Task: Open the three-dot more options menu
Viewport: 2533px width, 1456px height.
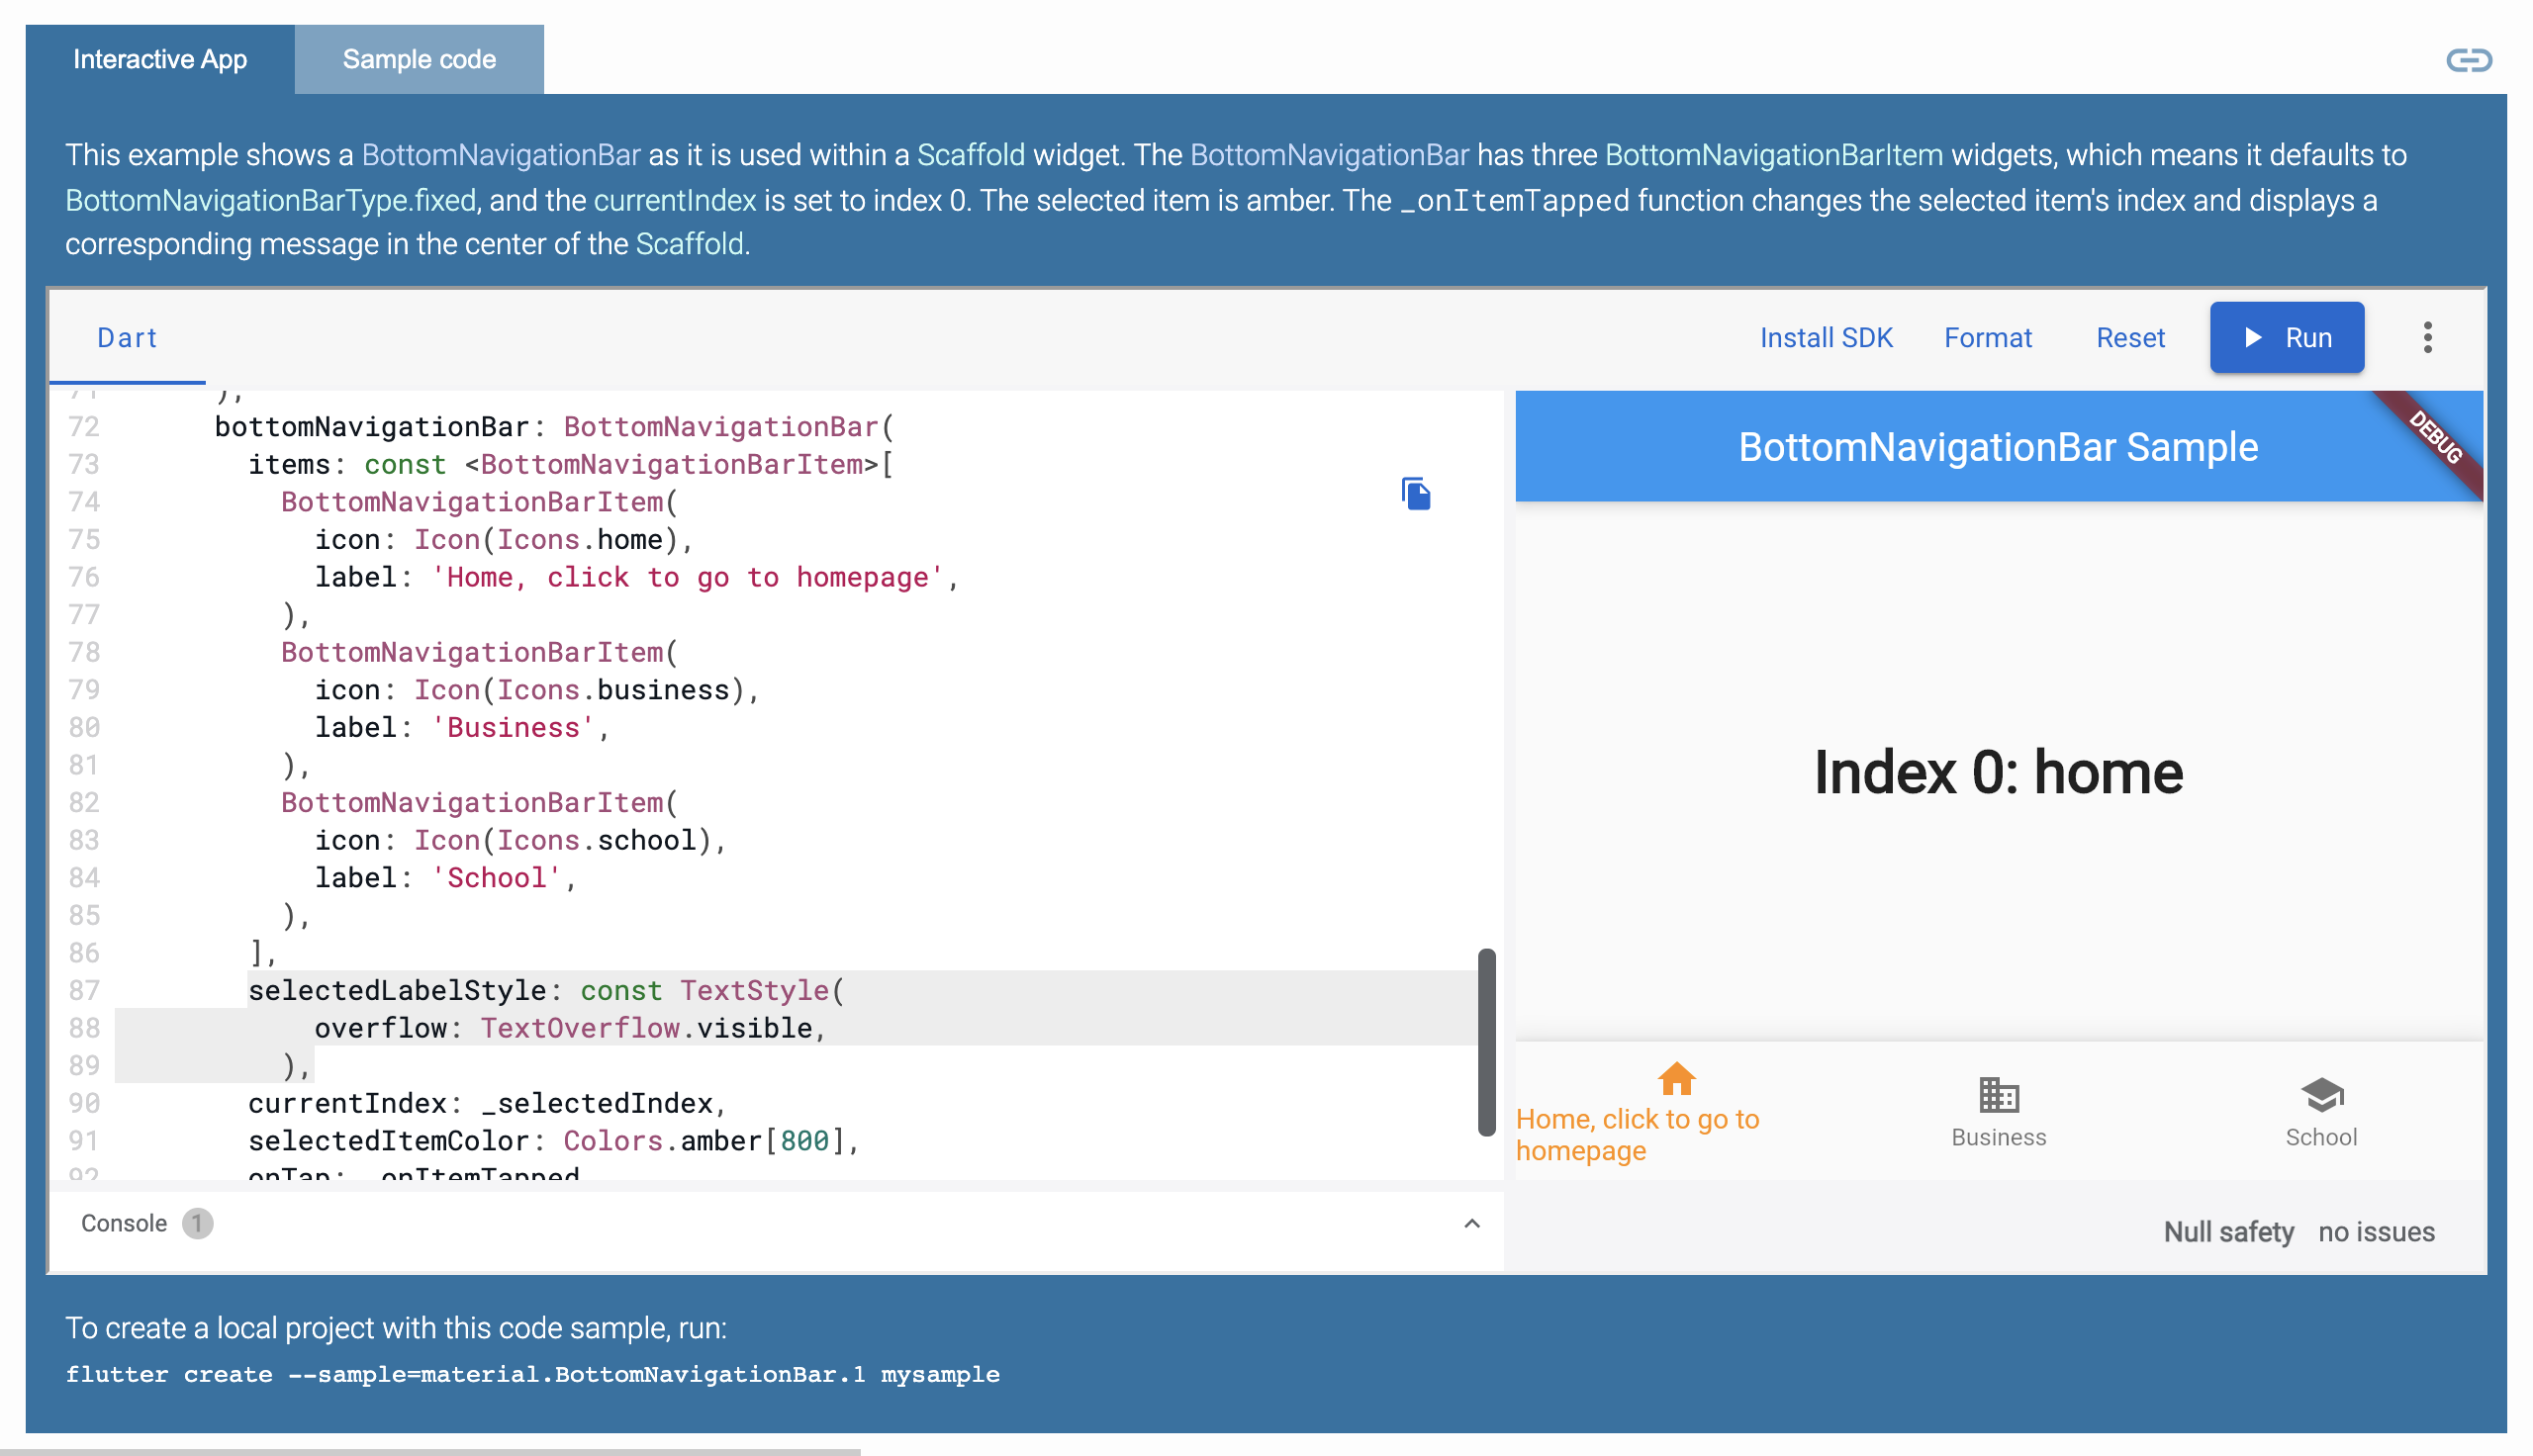Action: 2426,338
